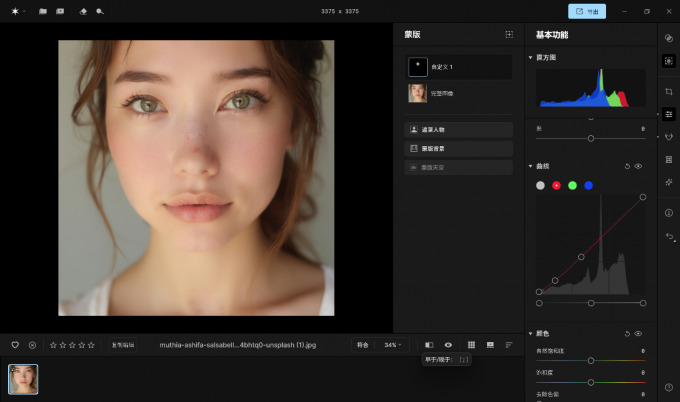Screen dimensions: 680x402
Task: Add a new mask with the plus icon
Action: 508,34
